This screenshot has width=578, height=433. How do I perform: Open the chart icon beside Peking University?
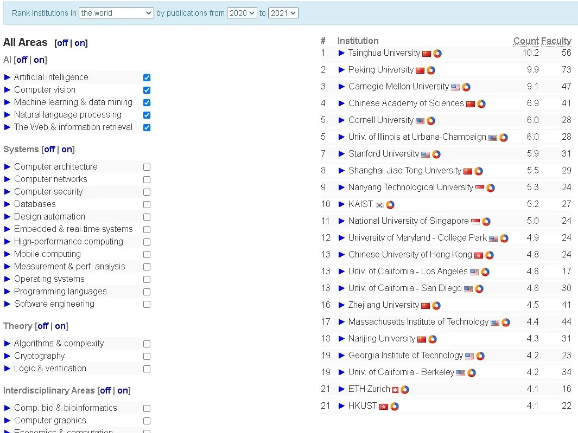[431, 70]
